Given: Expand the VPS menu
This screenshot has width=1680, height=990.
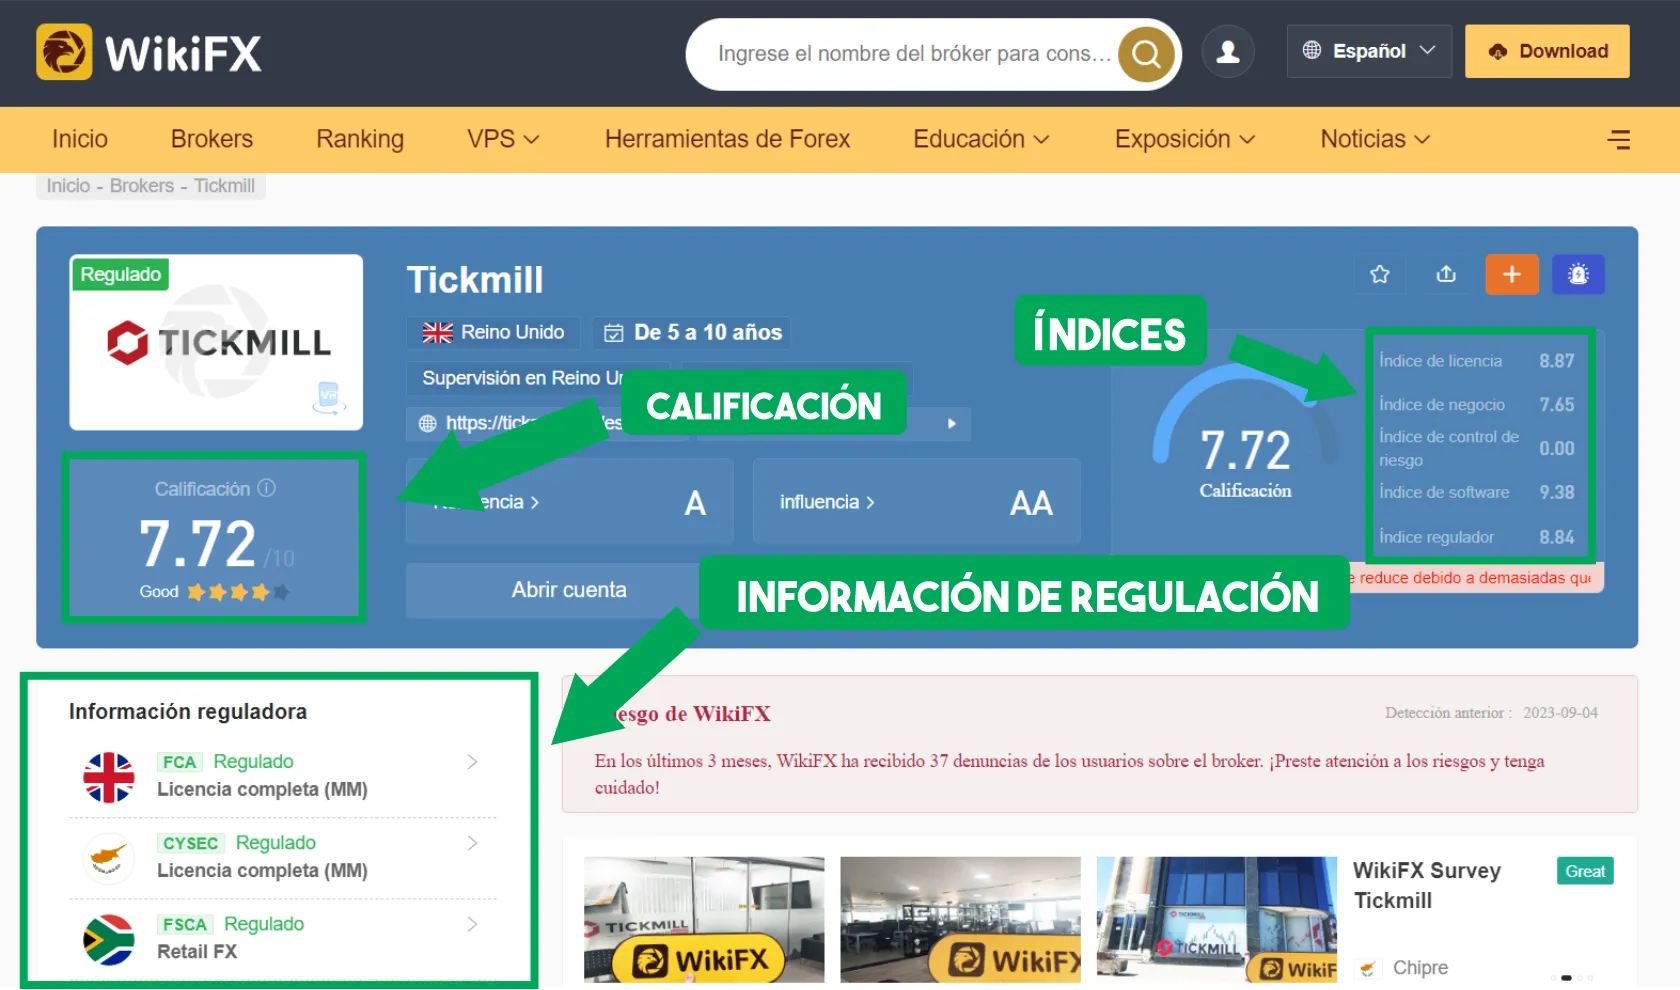Looking at the screenshot, I should click(x=503, y=139).
